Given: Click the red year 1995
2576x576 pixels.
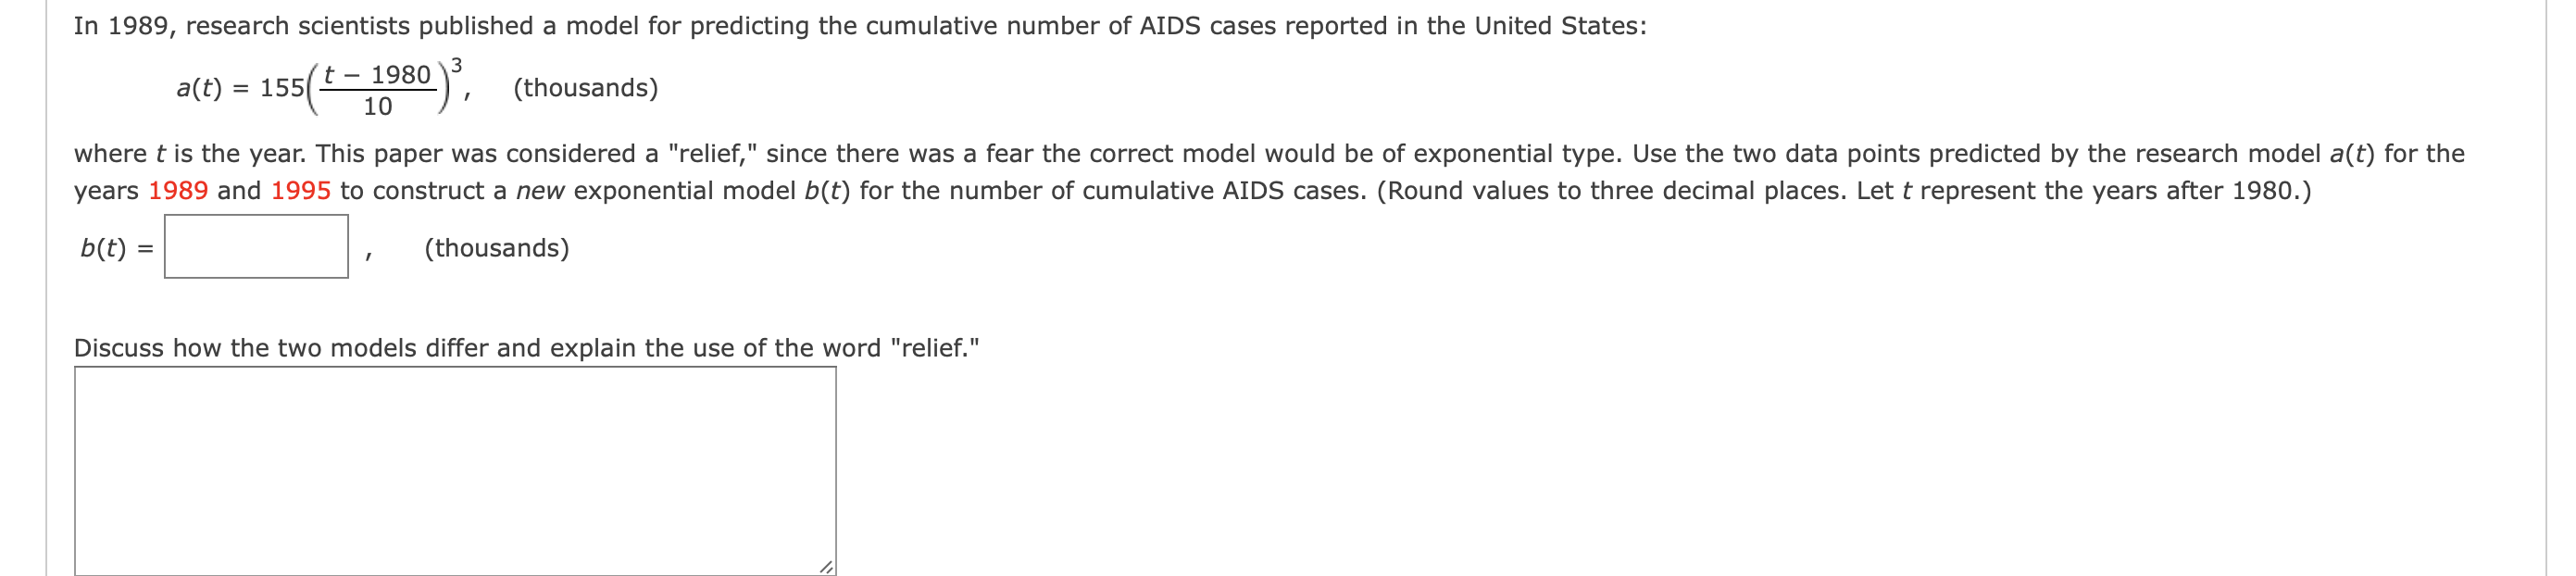Looking at the screenshot, I should pyautogui.click(x=300, y=191).
